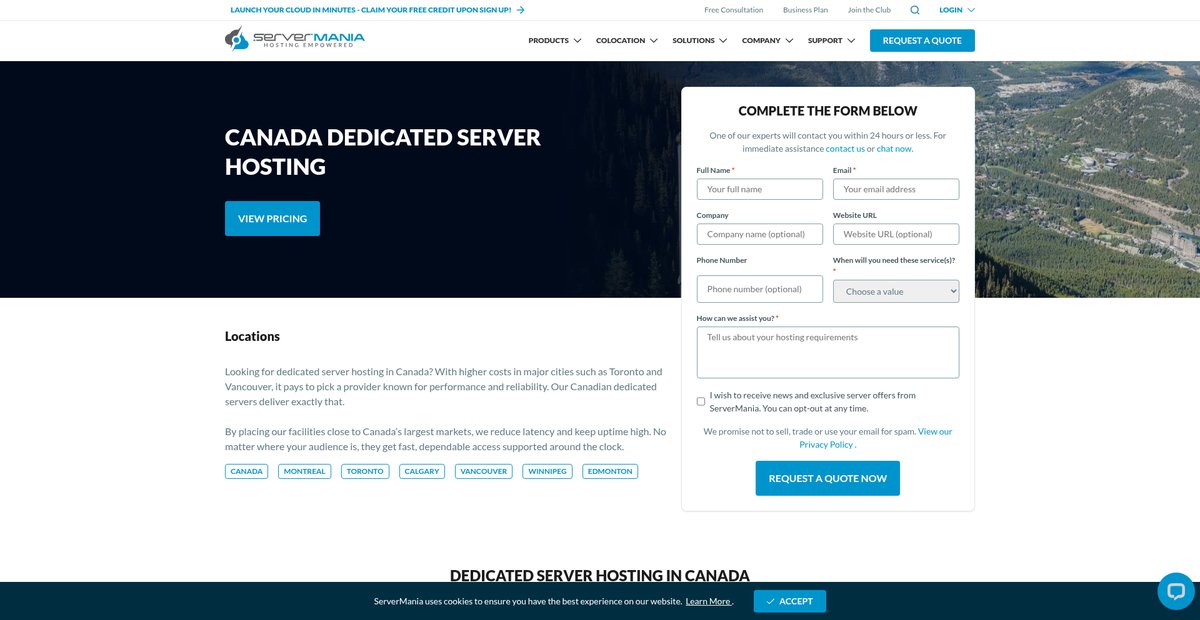Viewport: 1200px width, 620px height.
Task: Open the Business Plan link
Action: pyautogui.click(x=806, y=10)
